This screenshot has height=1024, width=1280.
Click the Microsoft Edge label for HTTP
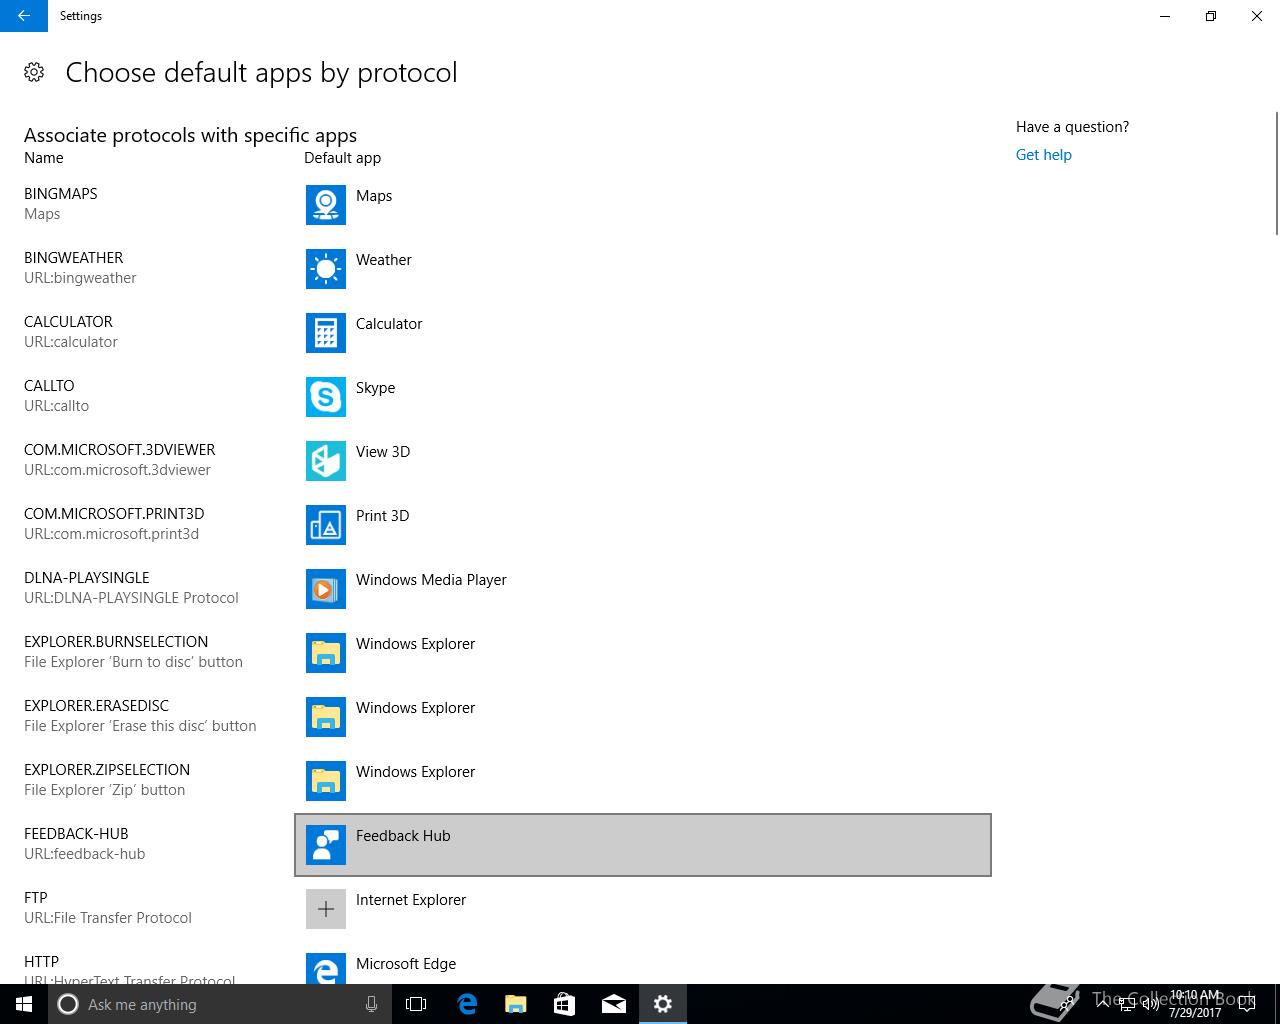[406, 964]
